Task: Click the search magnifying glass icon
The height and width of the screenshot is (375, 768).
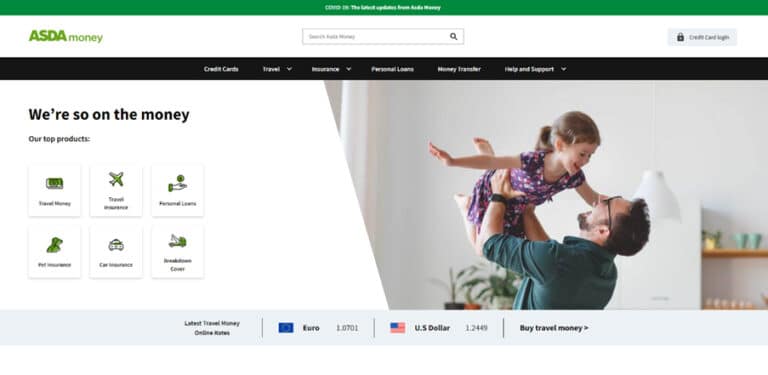Action: [x=454, y=37]
